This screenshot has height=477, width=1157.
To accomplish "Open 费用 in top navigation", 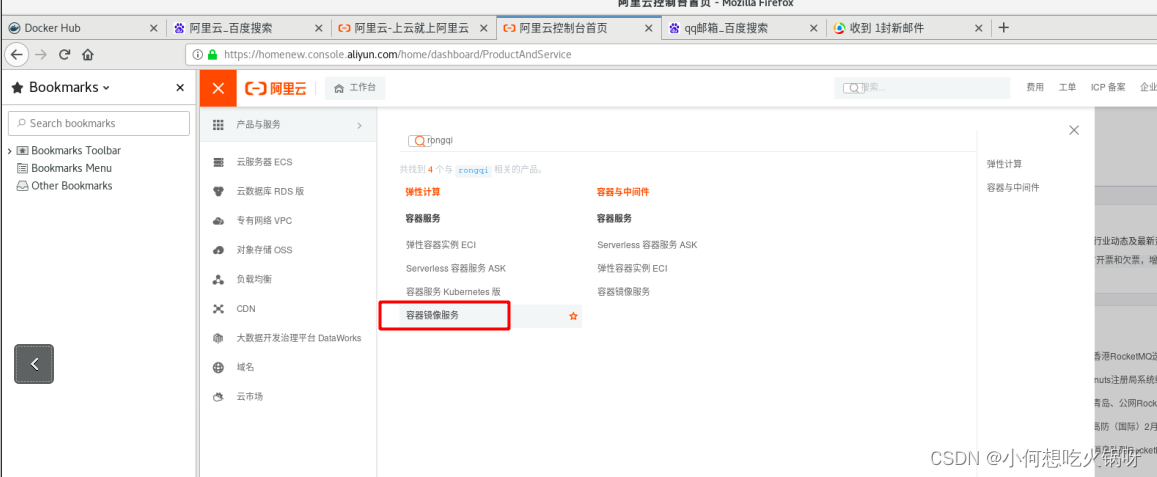I will coord(1035,87).
